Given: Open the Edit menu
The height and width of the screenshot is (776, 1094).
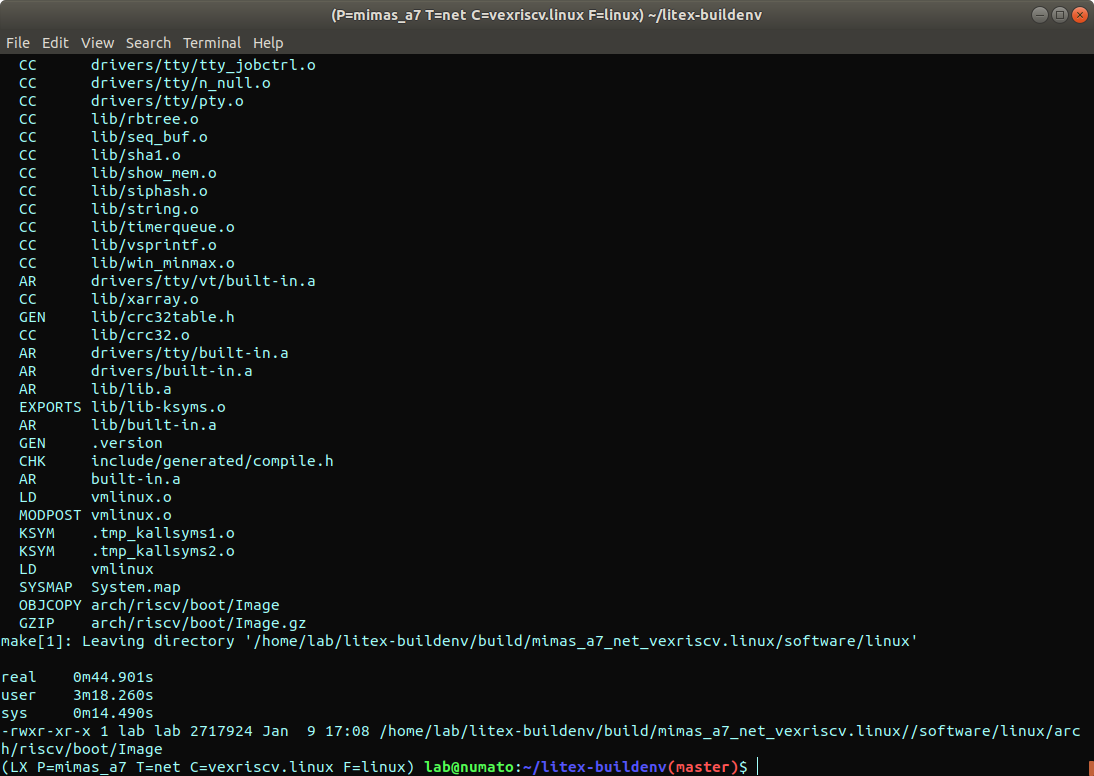Looking at the screenshot, I should 55,43.
